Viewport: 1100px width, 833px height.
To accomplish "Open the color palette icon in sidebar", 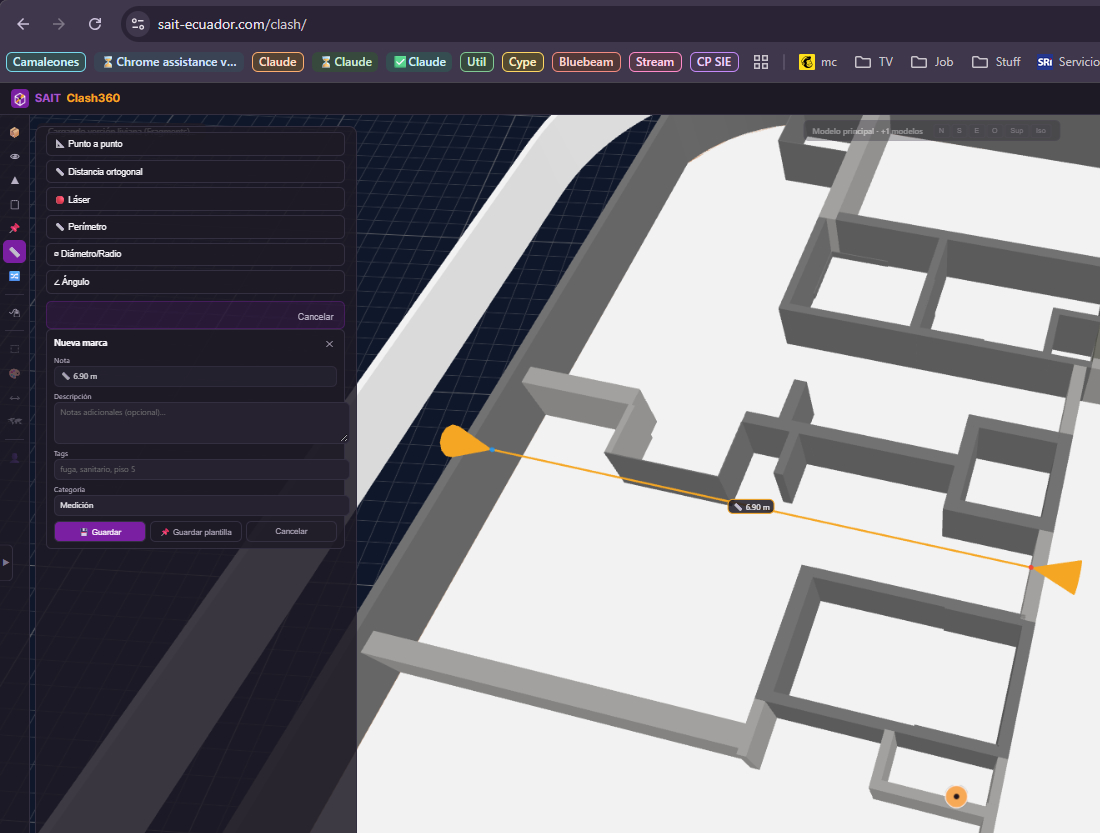I will (x=14, y=373).
